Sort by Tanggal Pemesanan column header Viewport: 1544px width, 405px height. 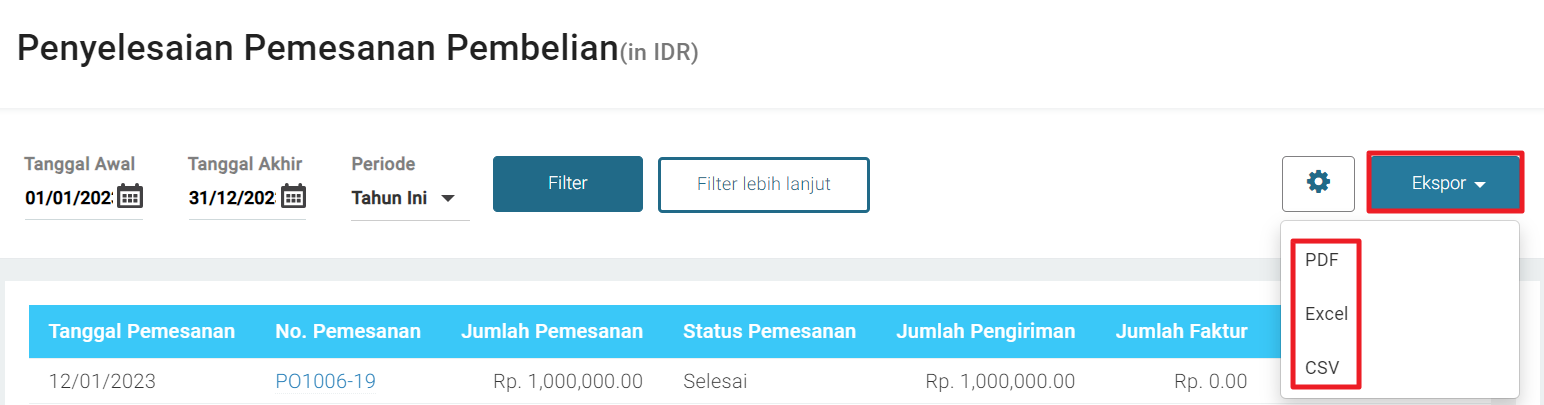click(142, 331)
